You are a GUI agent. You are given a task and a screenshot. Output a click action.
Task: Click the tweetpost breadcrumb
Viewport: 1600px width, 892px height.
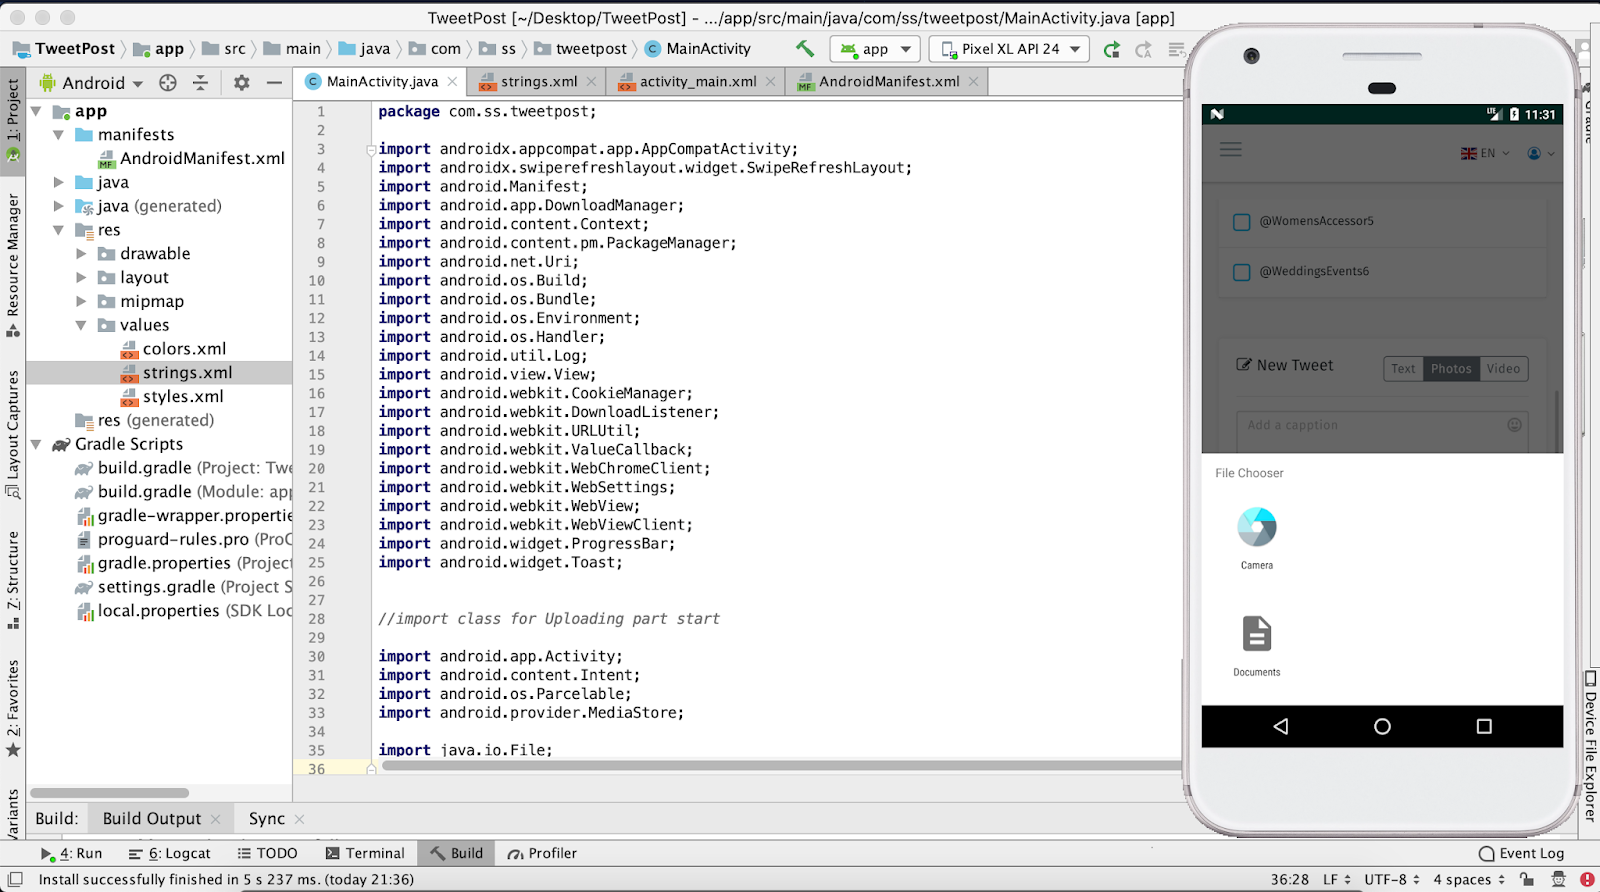[x=581, y=49]
